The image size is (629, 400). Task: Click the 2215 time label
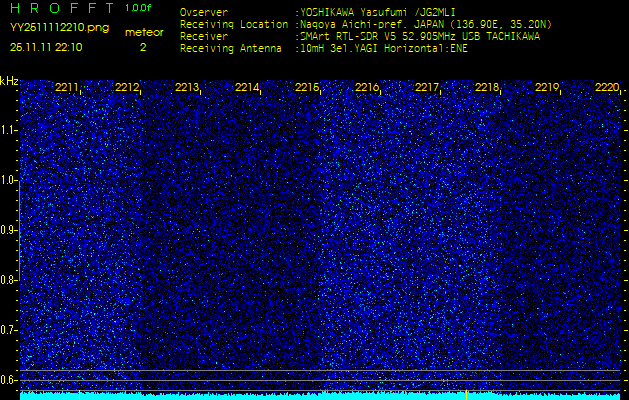[307, 87]
